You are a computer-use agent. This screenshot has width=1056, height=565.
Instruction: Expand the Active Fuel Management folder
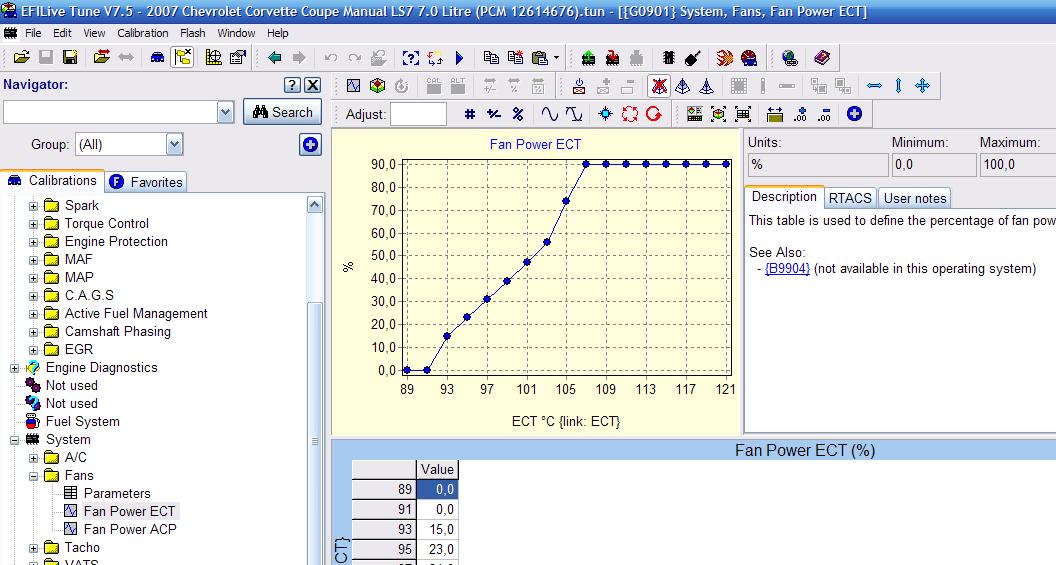[x=33, y=314]
